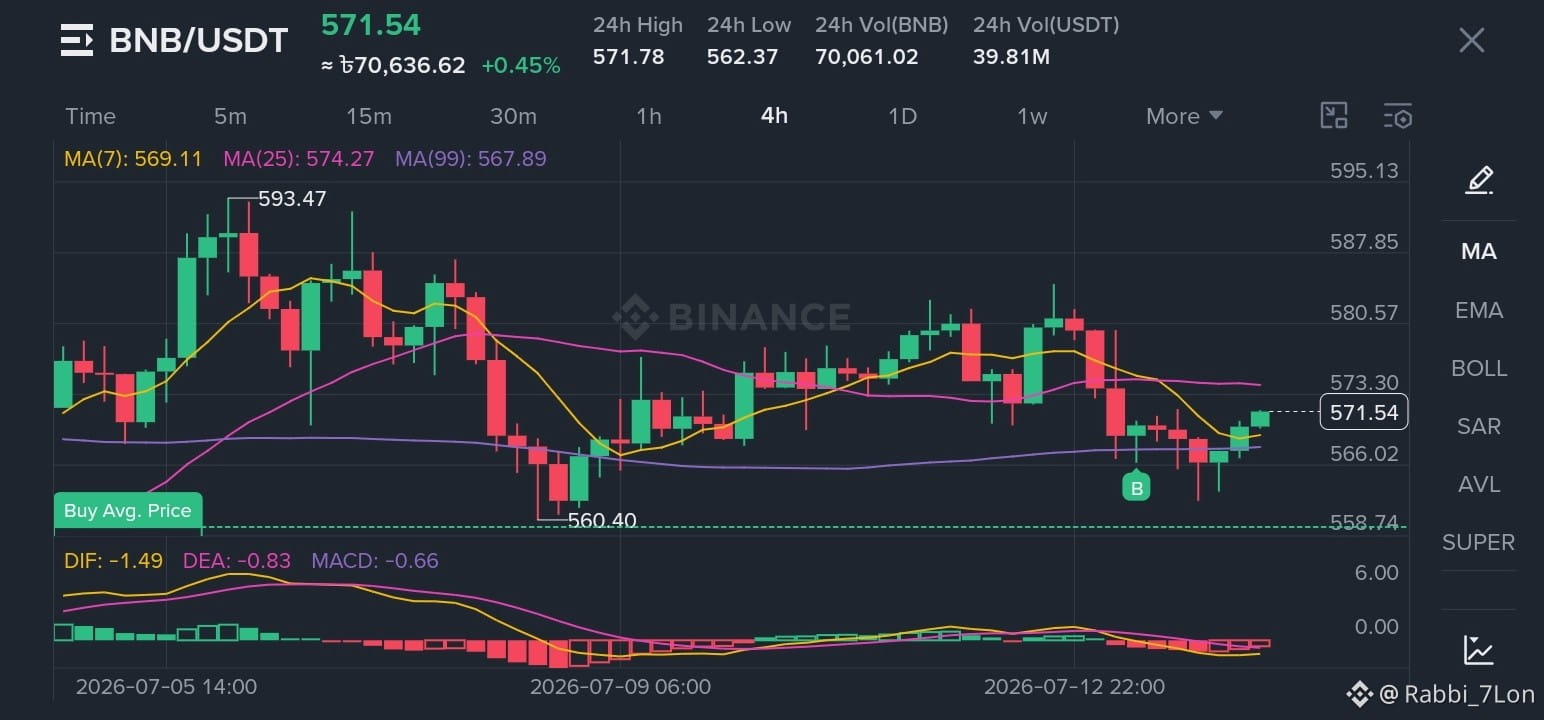Image resolution: width=1544 pixels, height=720 pixels.
Task: Click the 566.02 price axis label
Action: pos(1364,454)
